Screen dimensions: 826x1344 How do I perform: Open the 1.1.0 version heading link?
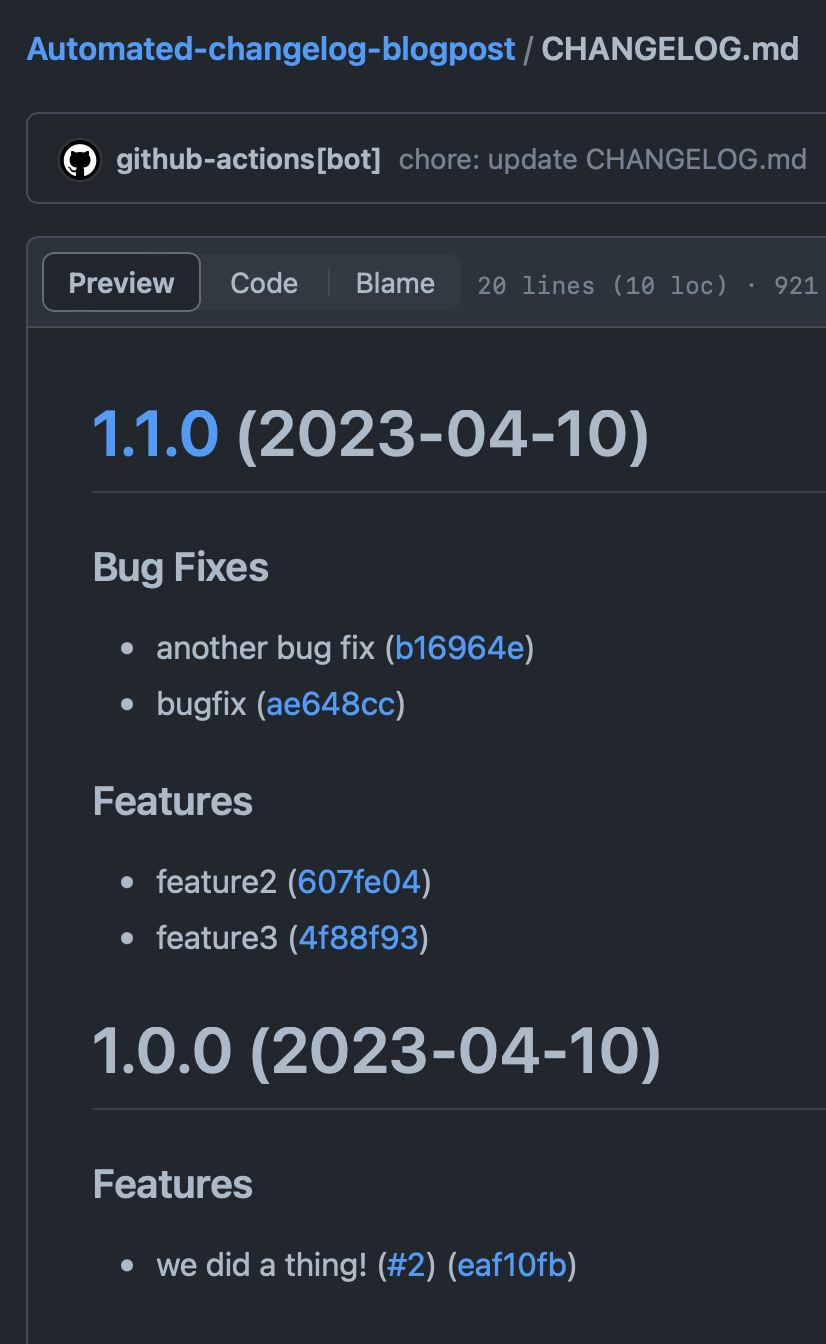tap(156, 433)
